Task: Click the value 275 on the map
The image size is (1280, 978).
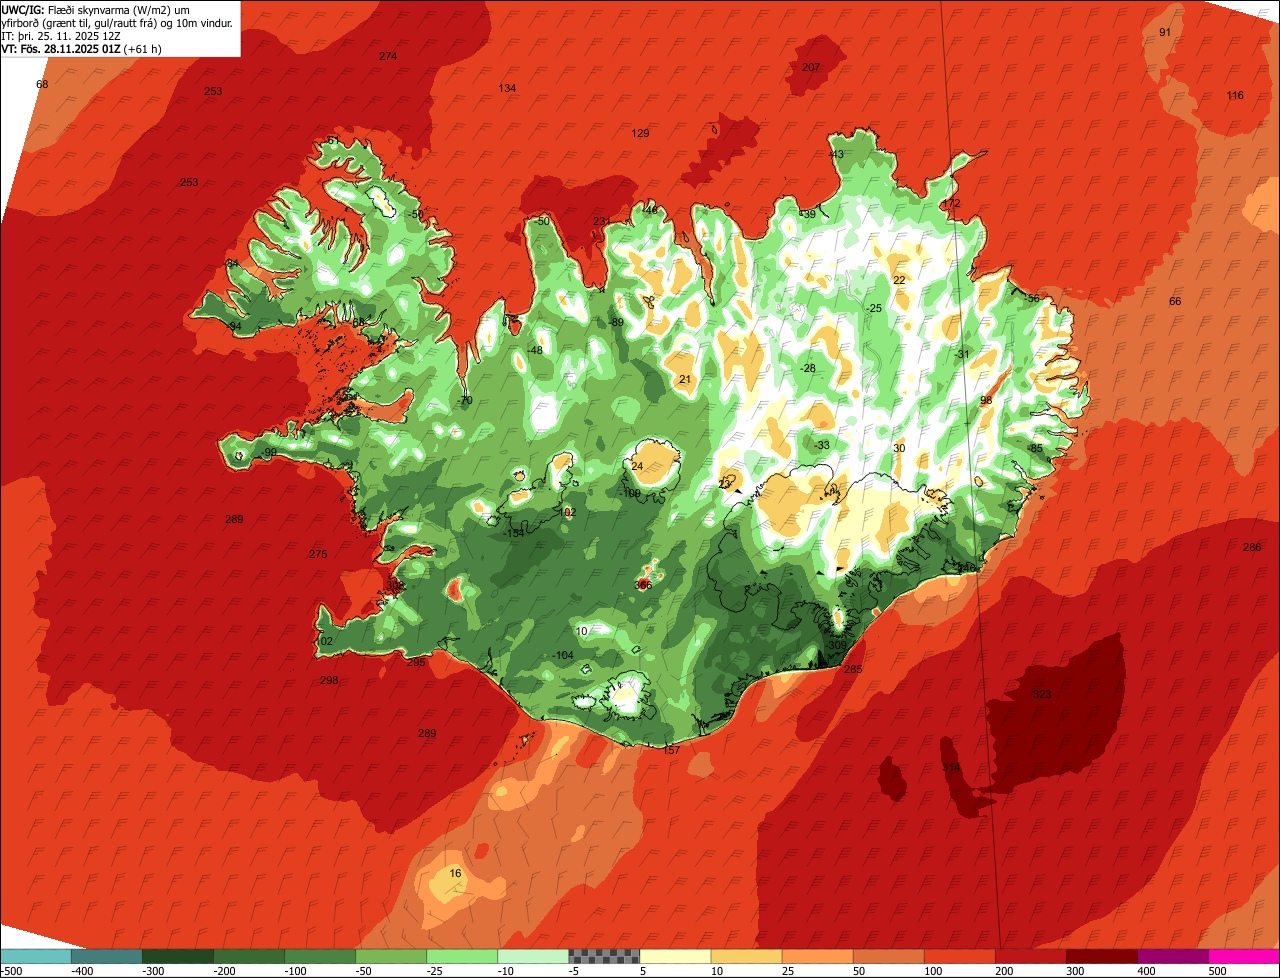Action: (x=318, y=554)
